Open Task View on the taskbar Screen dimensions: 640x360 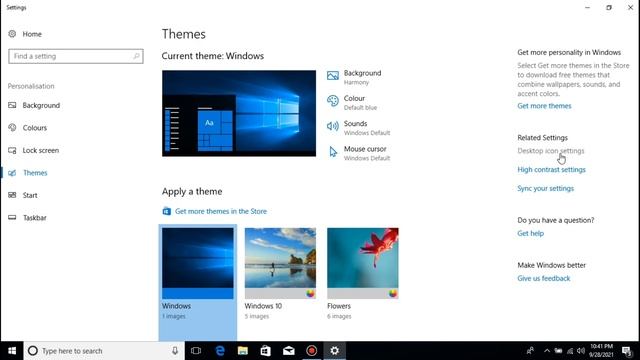point(196,351)
